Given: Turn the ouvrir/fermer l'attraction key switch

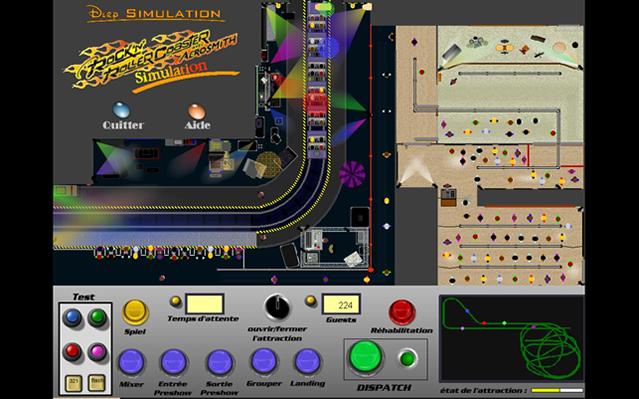Looking at the screenshot, I should pos(277,307).
